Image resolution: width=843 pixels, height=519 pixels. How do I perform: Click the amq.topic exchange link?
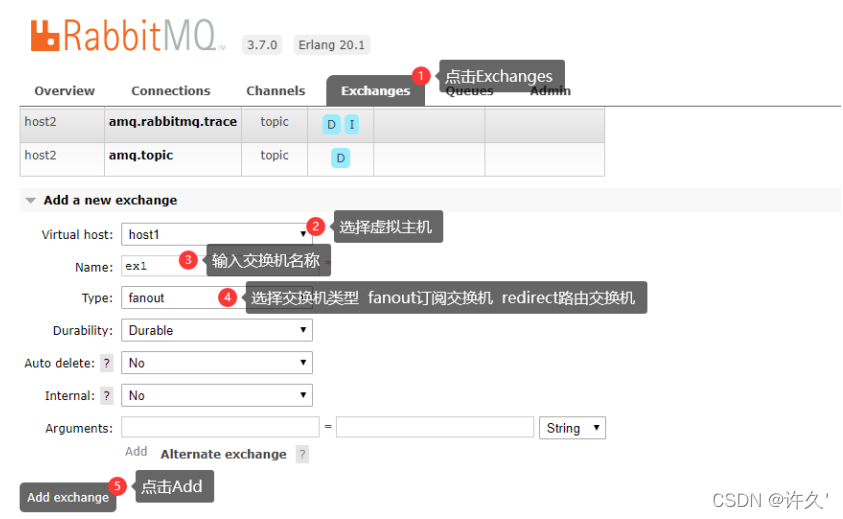141,156
